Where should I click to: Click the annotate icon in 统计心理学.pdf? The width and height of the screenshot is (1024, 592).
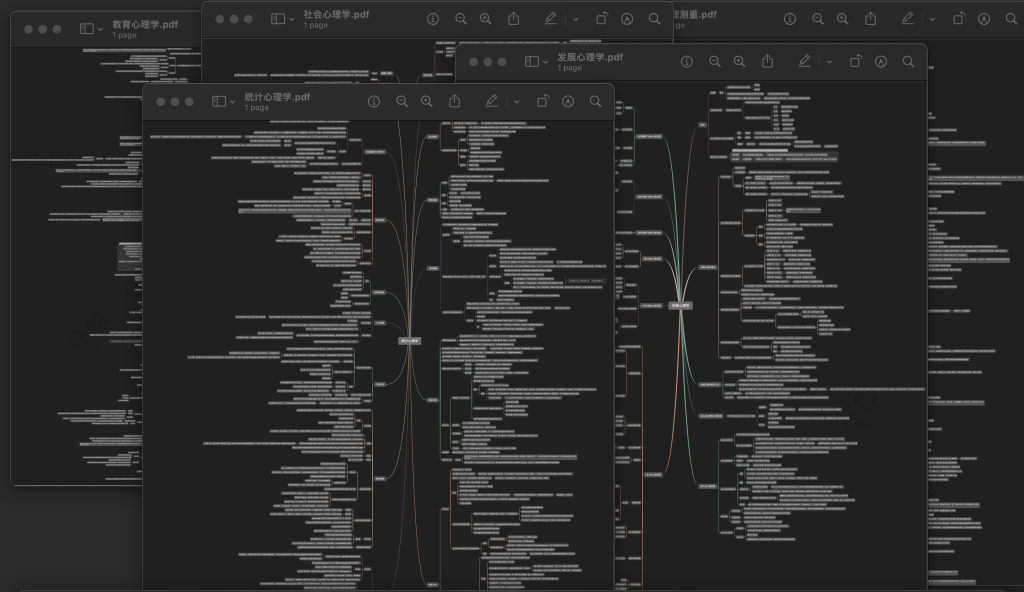tap(568, 101)
